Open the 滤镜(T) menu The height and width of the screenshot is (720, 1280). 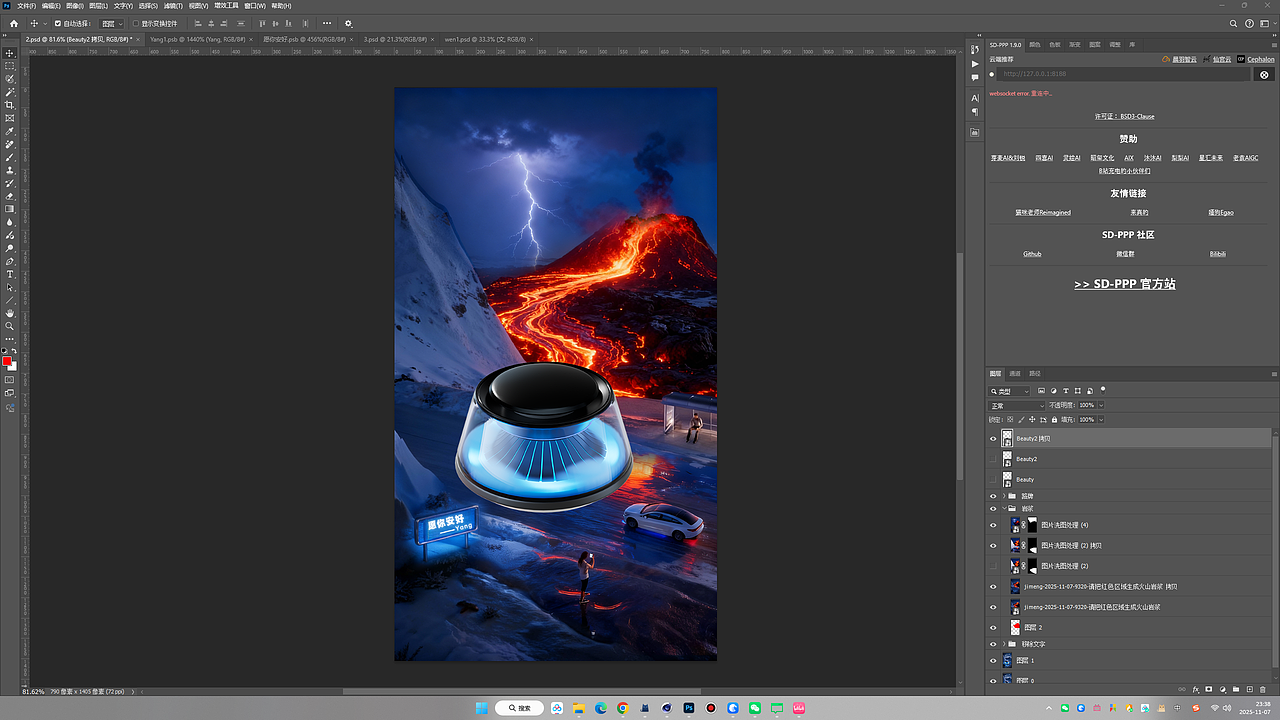(x=172, y=5)
